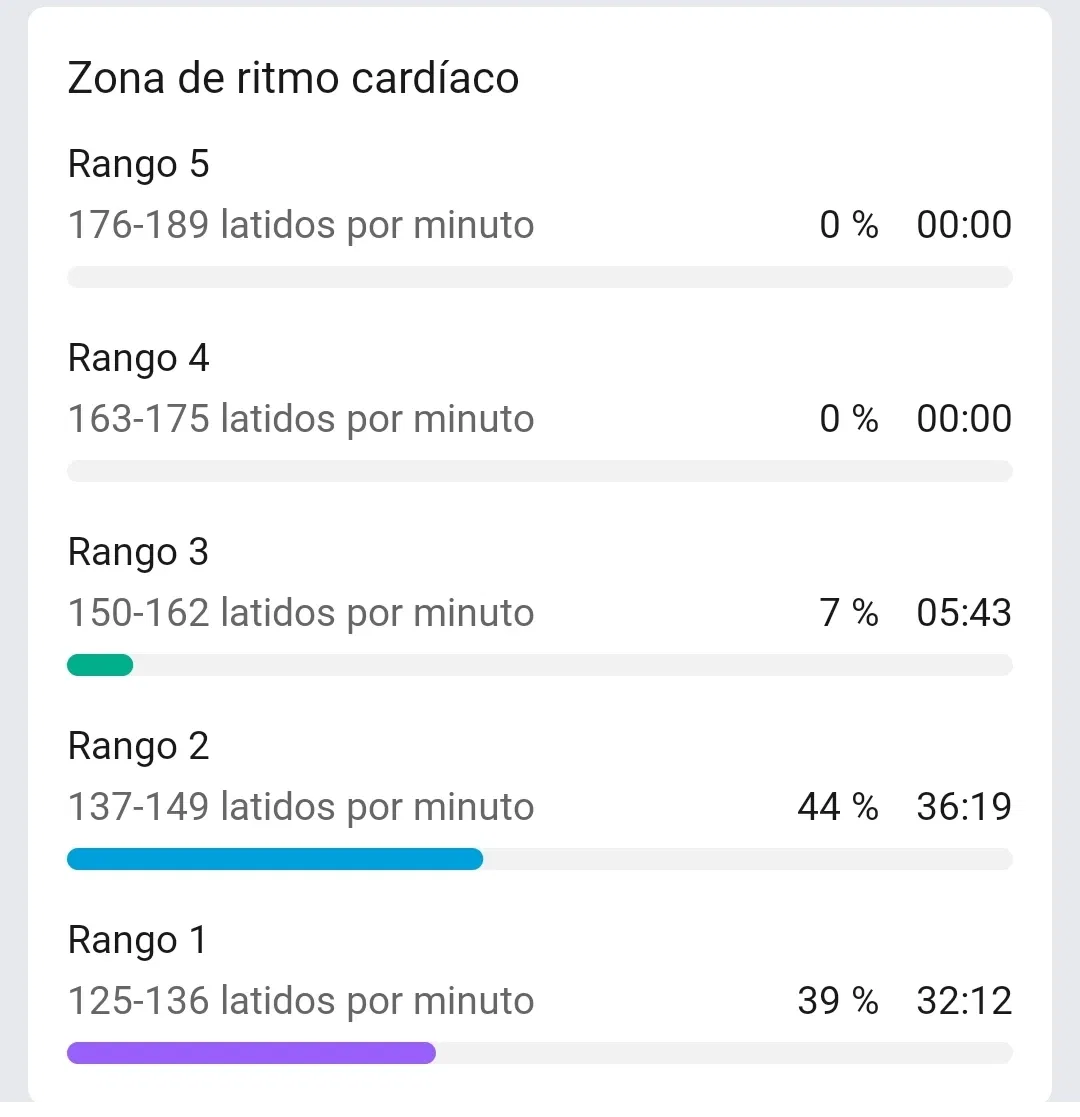1080x1117 pixels.
Task: Tap the 32:12 duration for Rango 1
Action: 964,1001
